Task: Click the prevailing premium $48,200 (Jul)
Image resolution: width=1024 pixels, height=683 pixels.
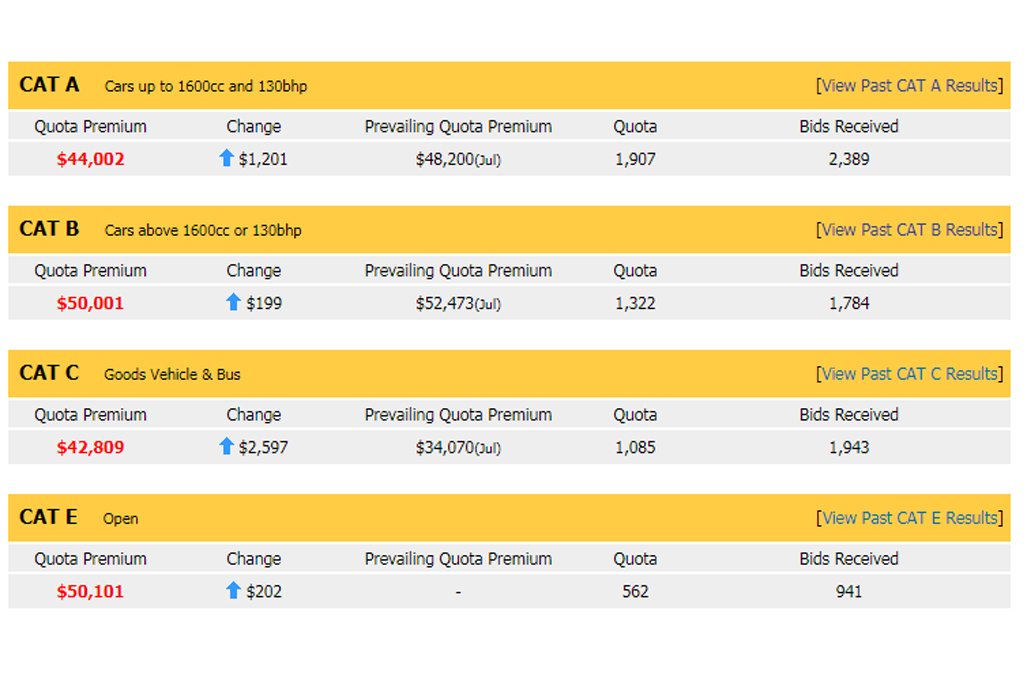Action: pos(458,159)
